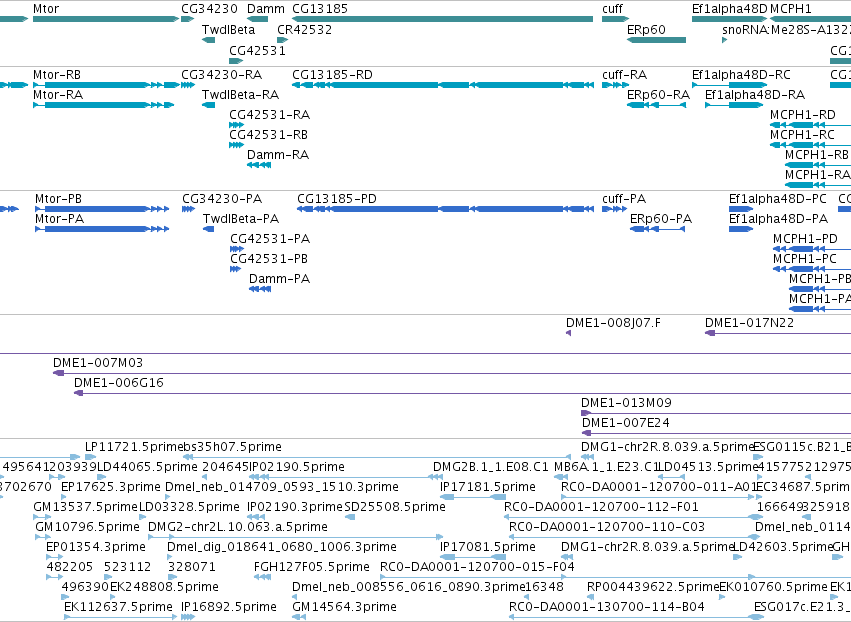Select the CR42532 gene label
The height and width of the screenshot is (622, 851).
(x=304, y=30)
